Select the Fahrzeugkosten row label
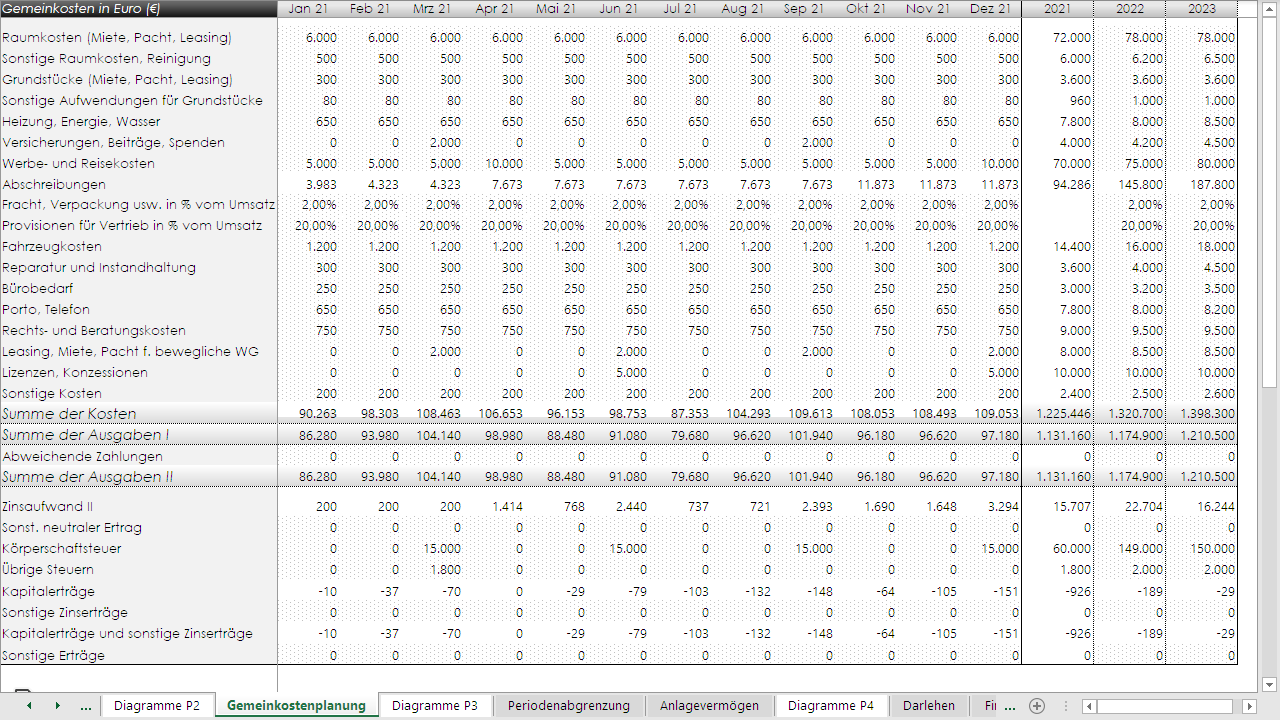The width and height of the screenshot is (1280, 720). coord(52,246)
